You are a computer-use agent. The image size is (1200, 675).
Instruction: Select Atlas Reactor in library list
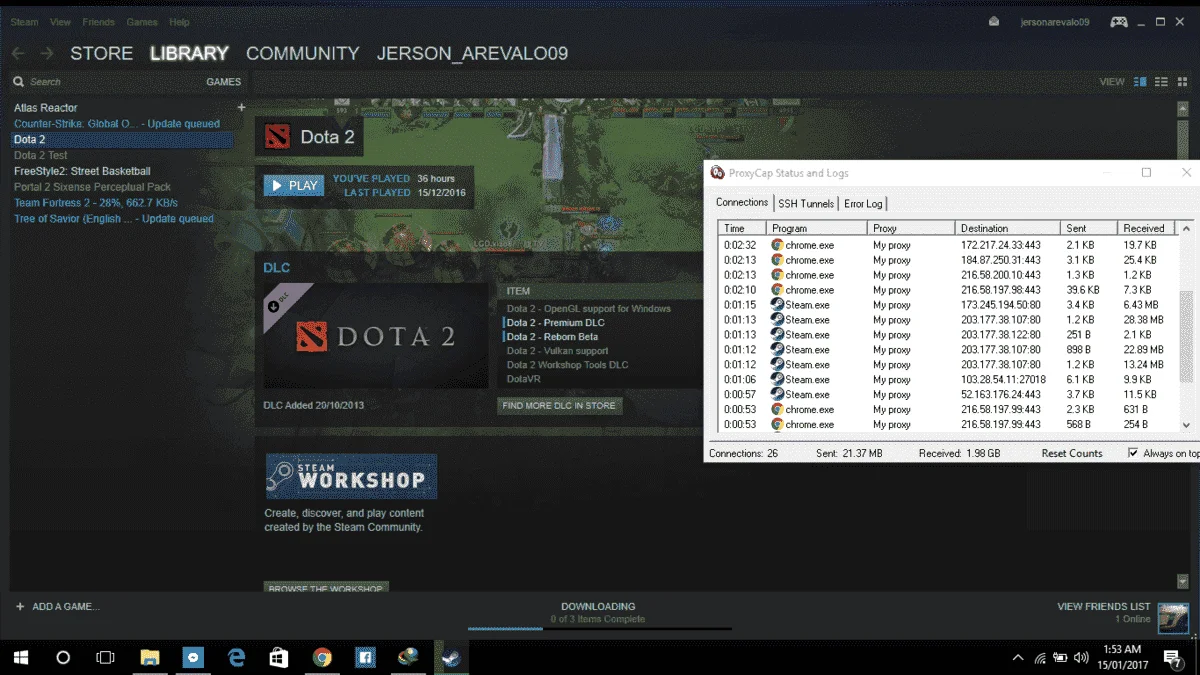pyautogui.click(x=46, y=107)
